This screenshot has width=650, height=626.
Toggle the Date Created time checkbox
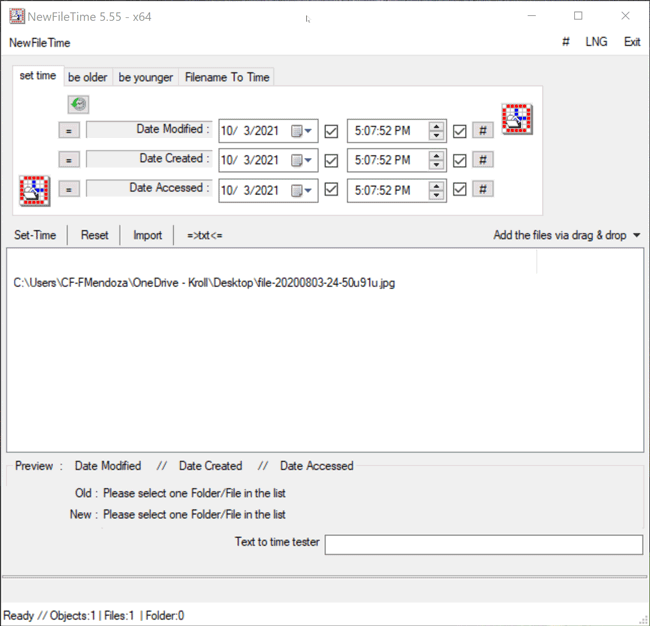coord(459,160)
